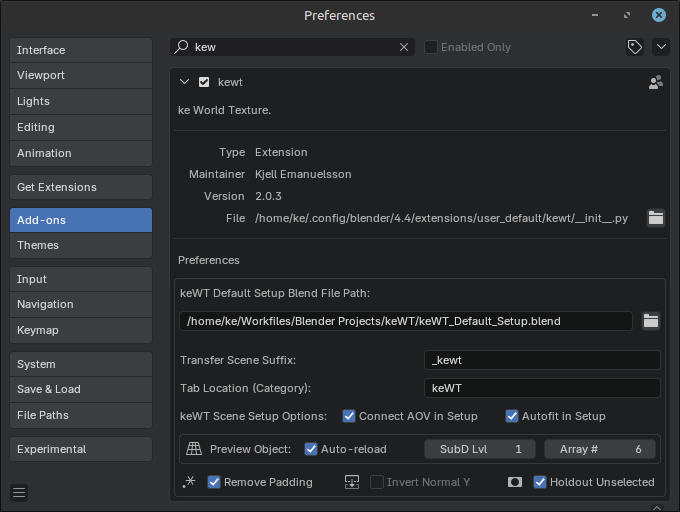
Task: Switch to the Themes section
Action: pos(81,245)
